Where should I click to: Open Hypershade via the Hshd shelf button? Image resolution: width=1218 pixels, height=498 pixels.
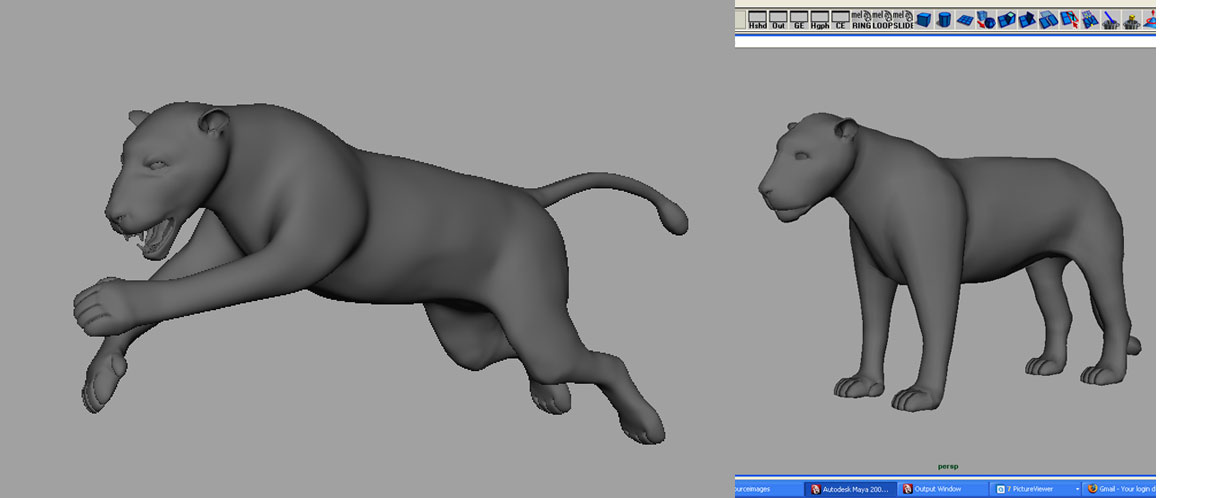(758, 19)
